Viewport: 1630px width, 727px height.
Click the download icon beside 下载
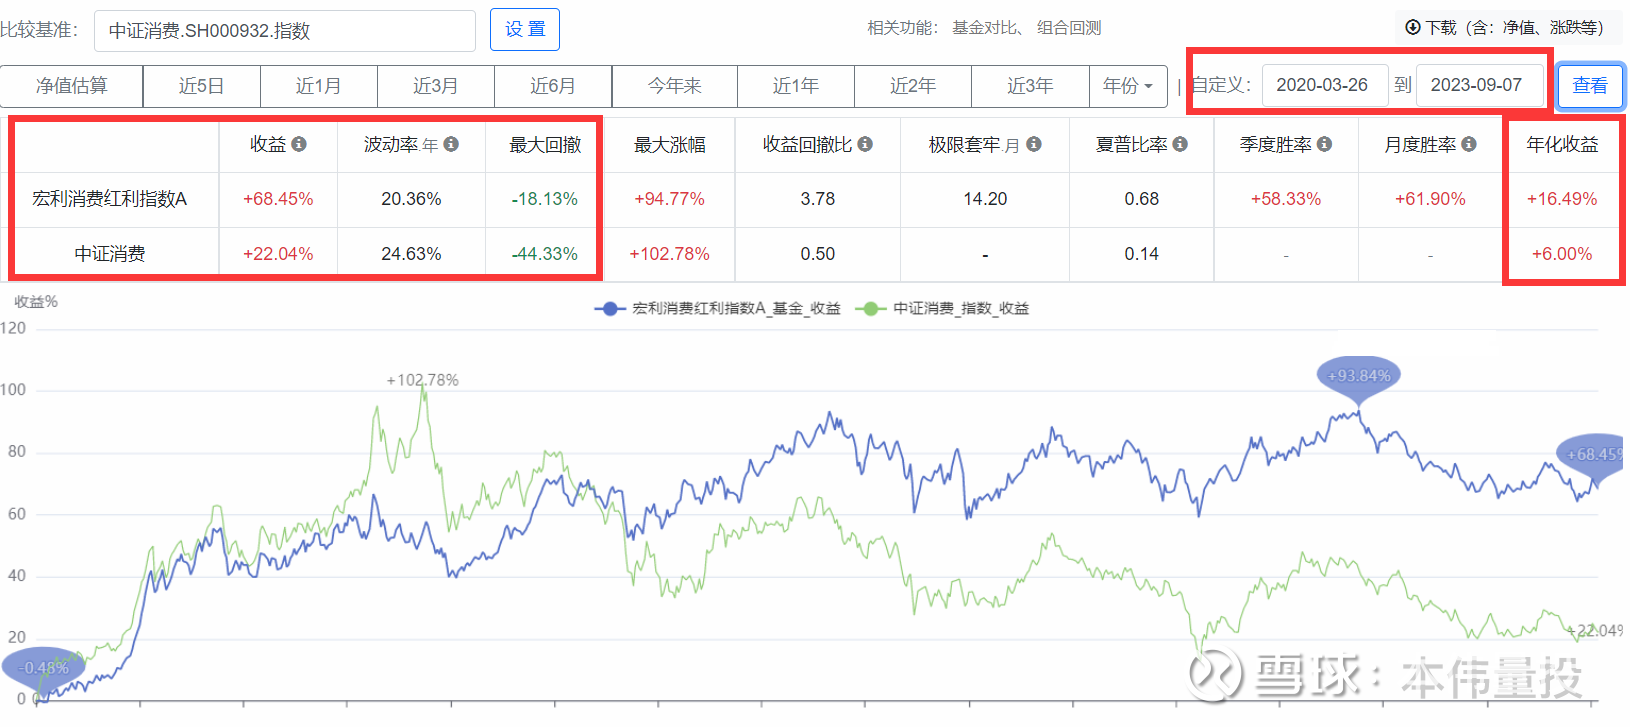click(x=1413, y=27)
